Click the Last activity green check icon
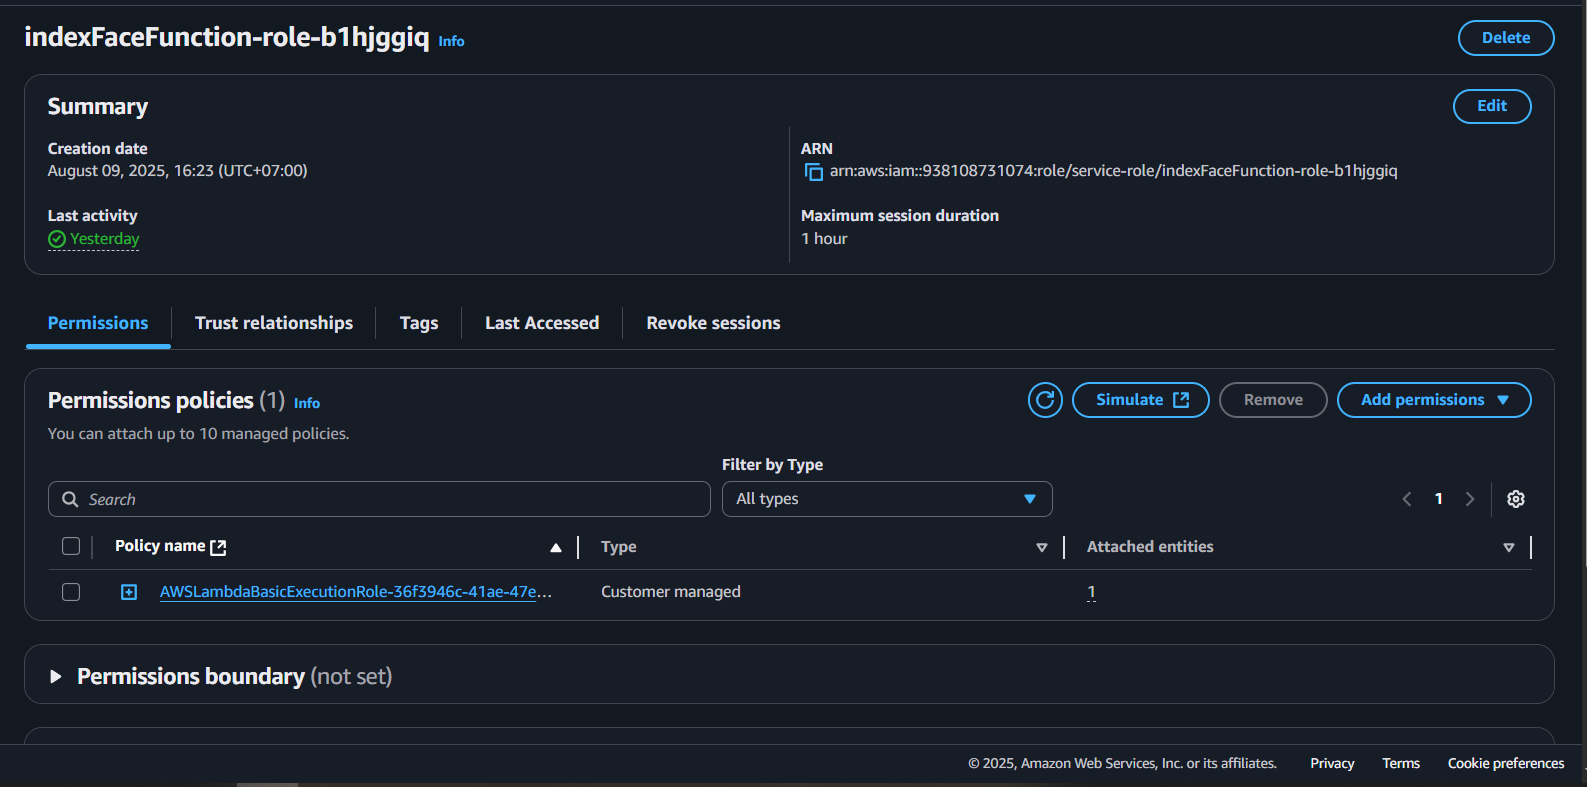This screenshot has width=1587, height=787. coord(57,239)
